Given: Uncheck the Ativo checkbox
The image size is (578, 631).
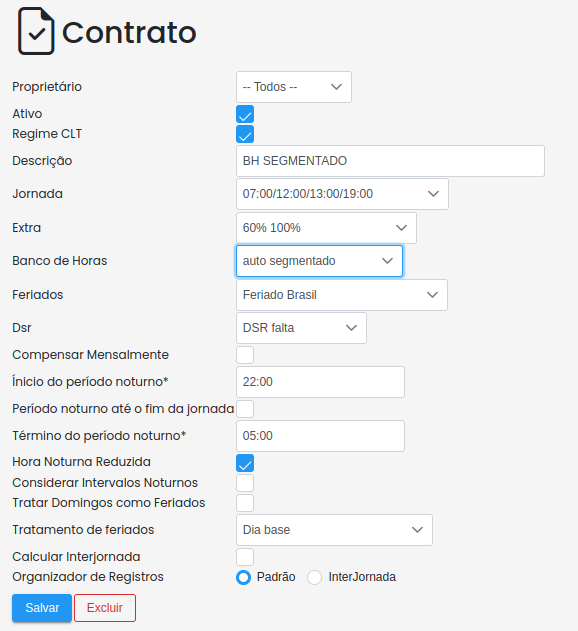Looking at the screenshot, I should click(x=245, y=114).
